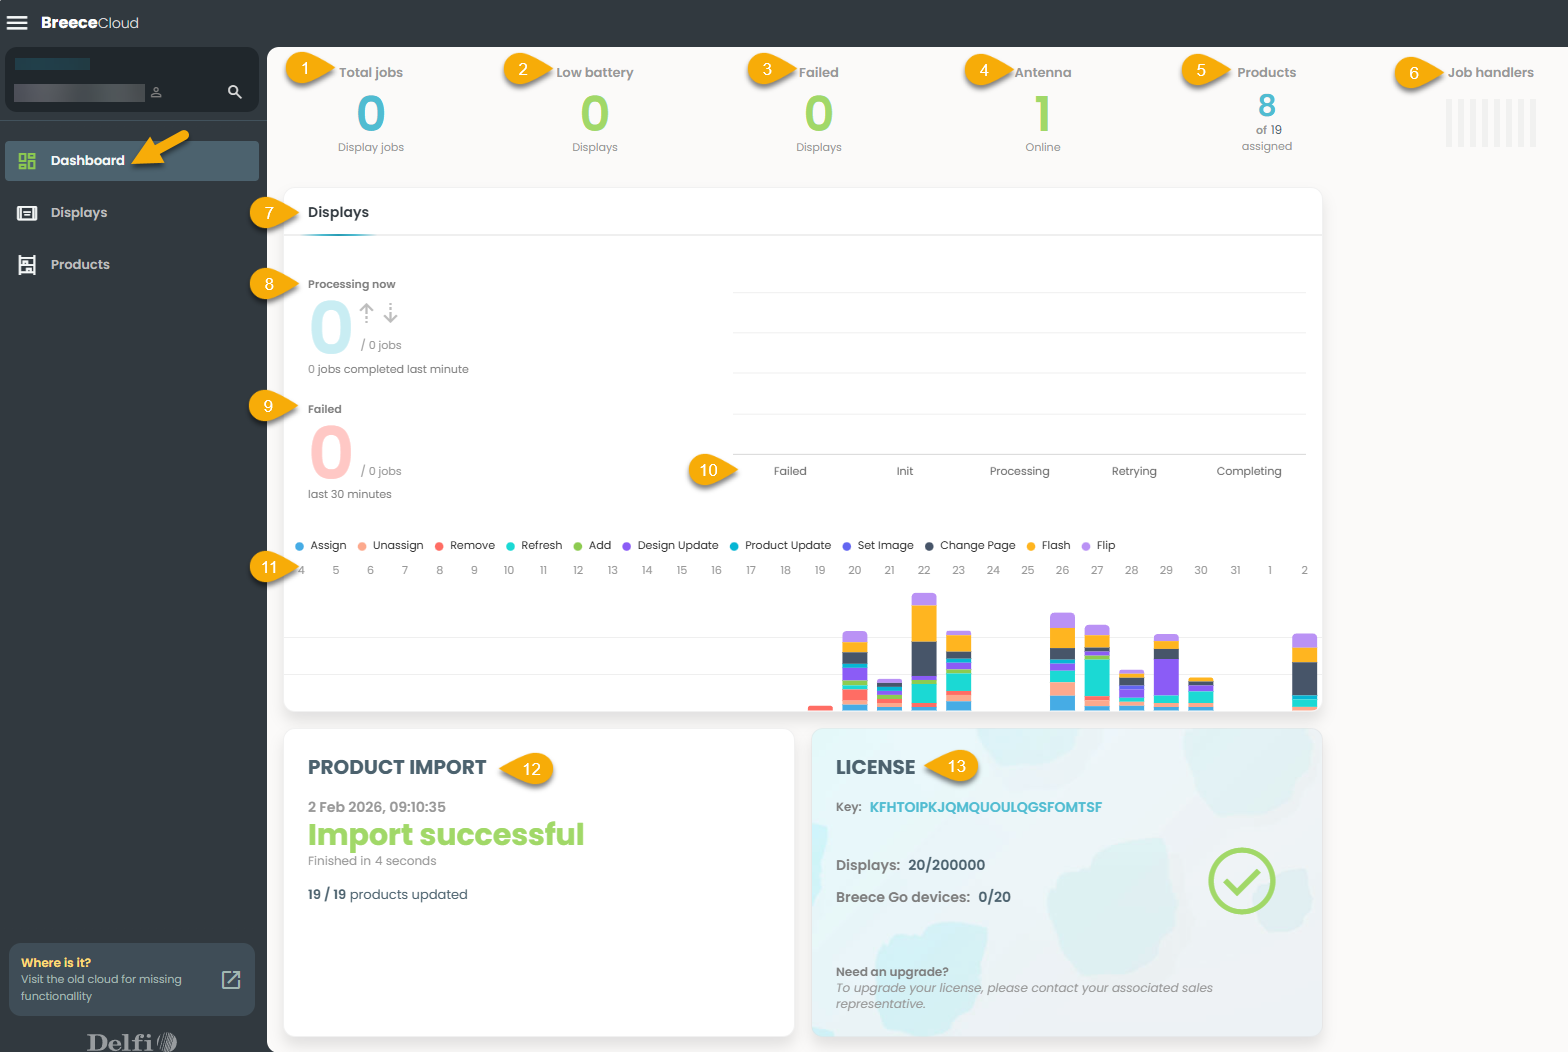Click the BreeceCloud logo
The image size is (1568, 1052).
click(x=90, y=22)
